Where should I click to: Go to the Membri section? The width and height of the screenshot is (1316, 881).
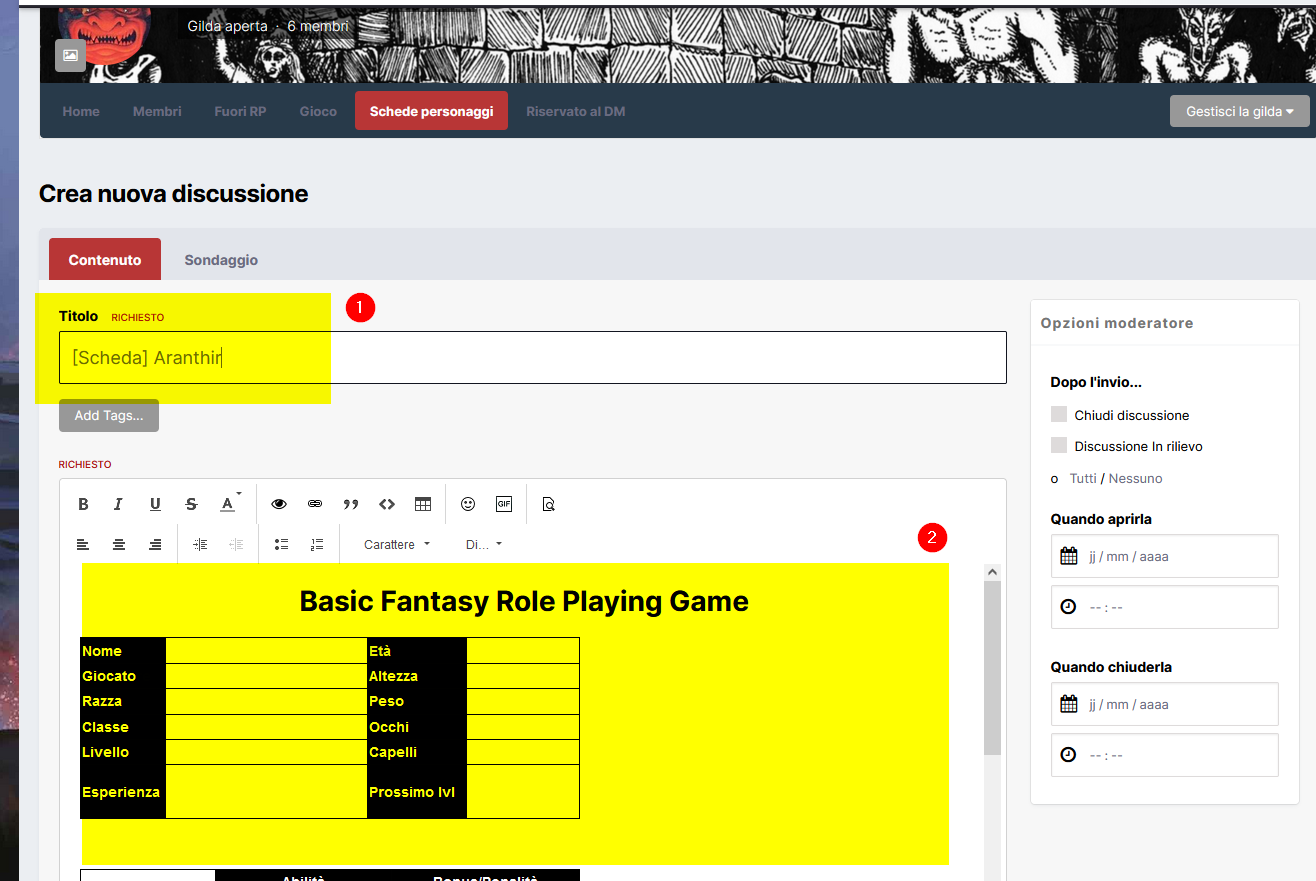click(157, 111)
